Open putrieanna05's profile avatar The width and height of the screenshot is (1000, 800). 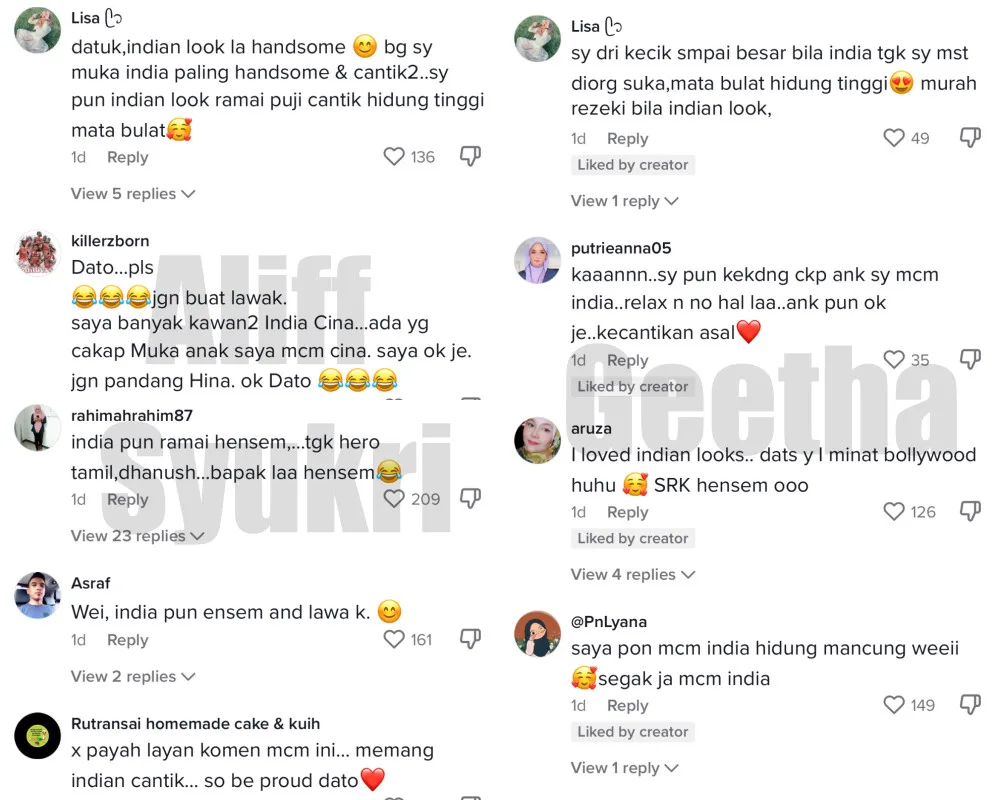point(538,260)
